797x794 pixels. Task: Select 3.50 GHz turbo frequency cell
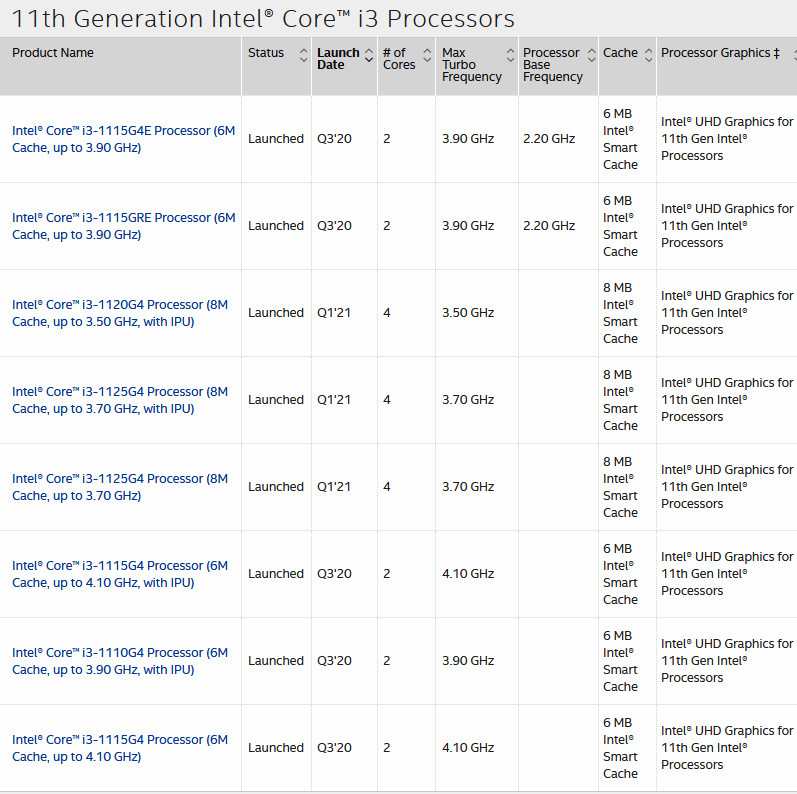468,313
